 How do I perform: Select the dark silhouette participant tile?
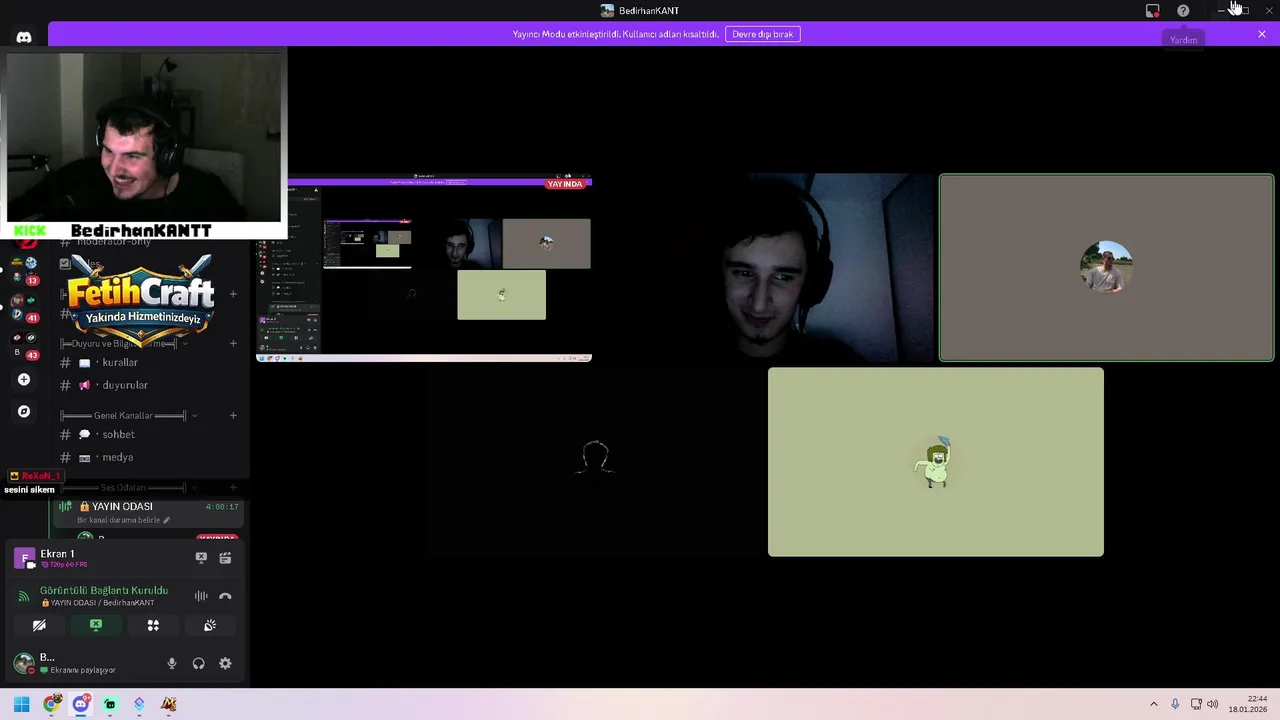click(x=596, y=462)
